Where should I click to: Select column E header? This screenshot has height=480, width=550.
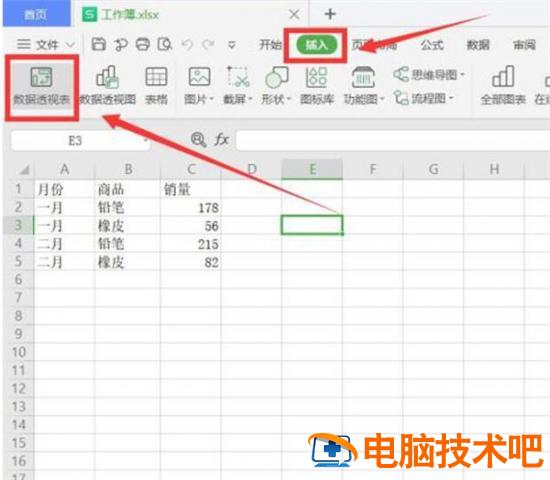click(312, 170)
